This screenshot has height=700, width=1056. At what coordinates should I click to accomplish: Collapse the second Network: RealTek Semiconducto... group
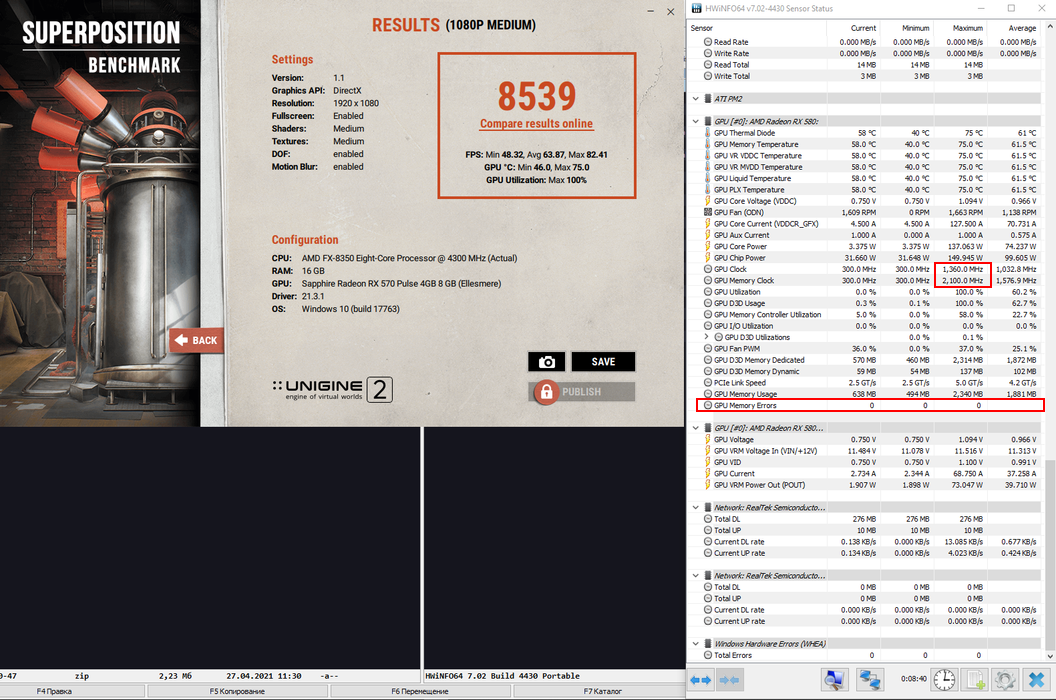[x=696, y=575]
